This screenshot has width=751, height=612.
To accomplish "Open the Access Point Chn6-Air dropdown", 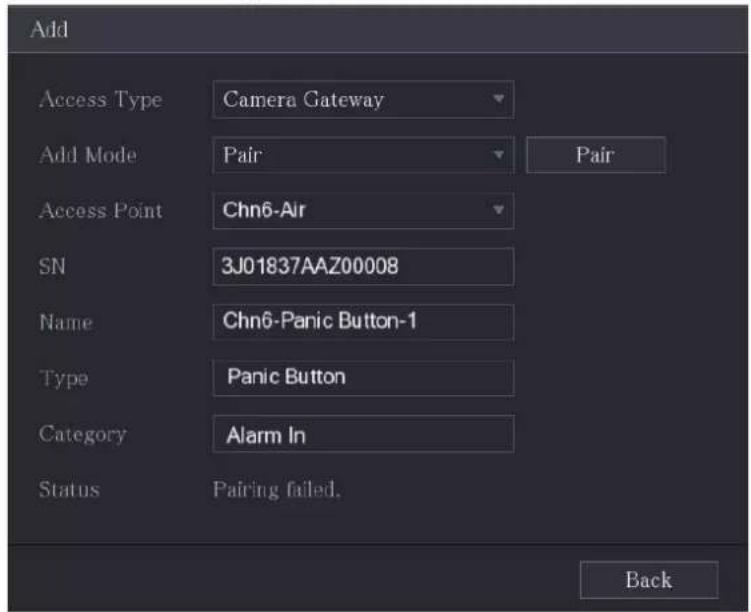I will point(363,210).
